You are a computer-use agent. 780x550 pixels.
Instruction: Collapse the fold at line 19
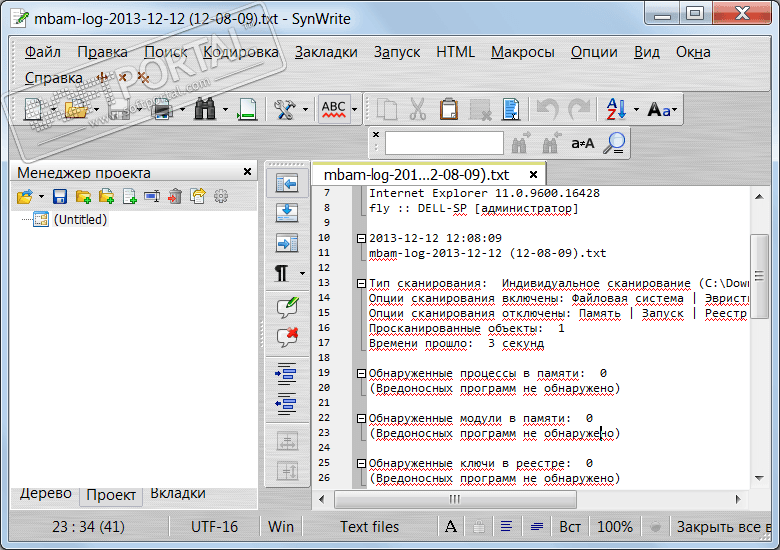point(362,373)
